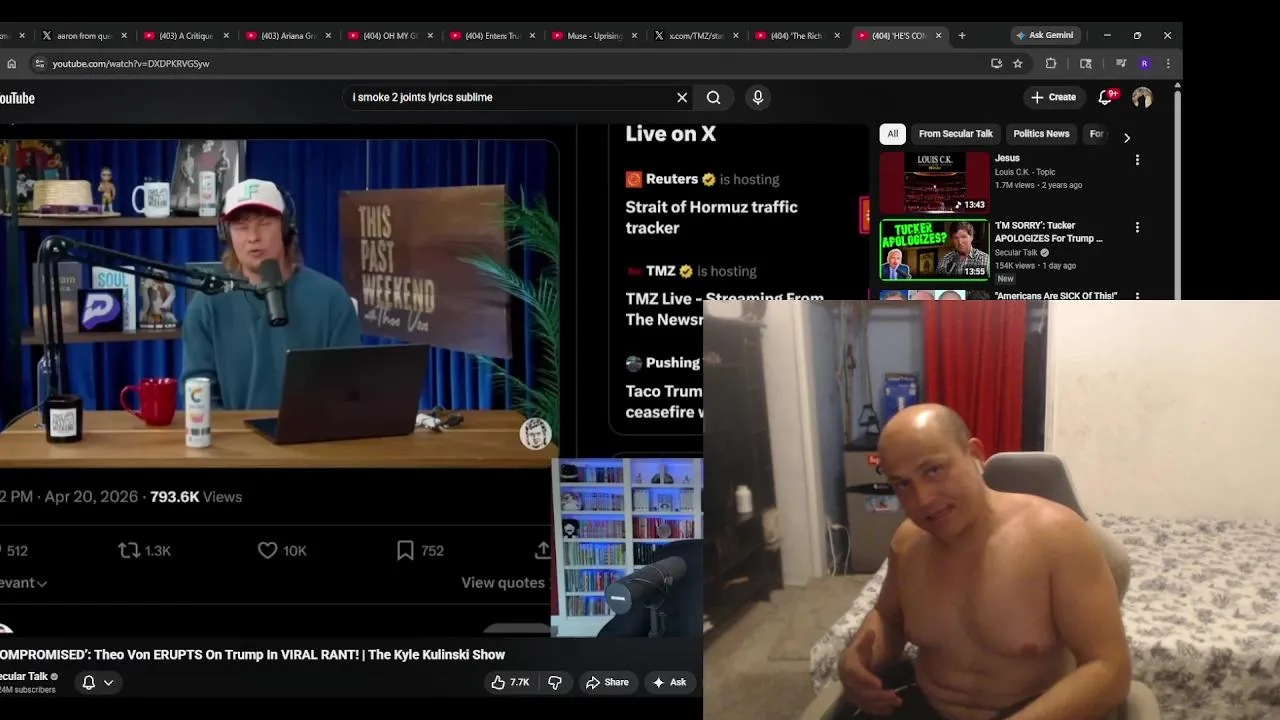Bookmark this page with the star icon
The height and width of the screenshot is (720, 1280).
pyautogui.click(x=1018, y=63)
